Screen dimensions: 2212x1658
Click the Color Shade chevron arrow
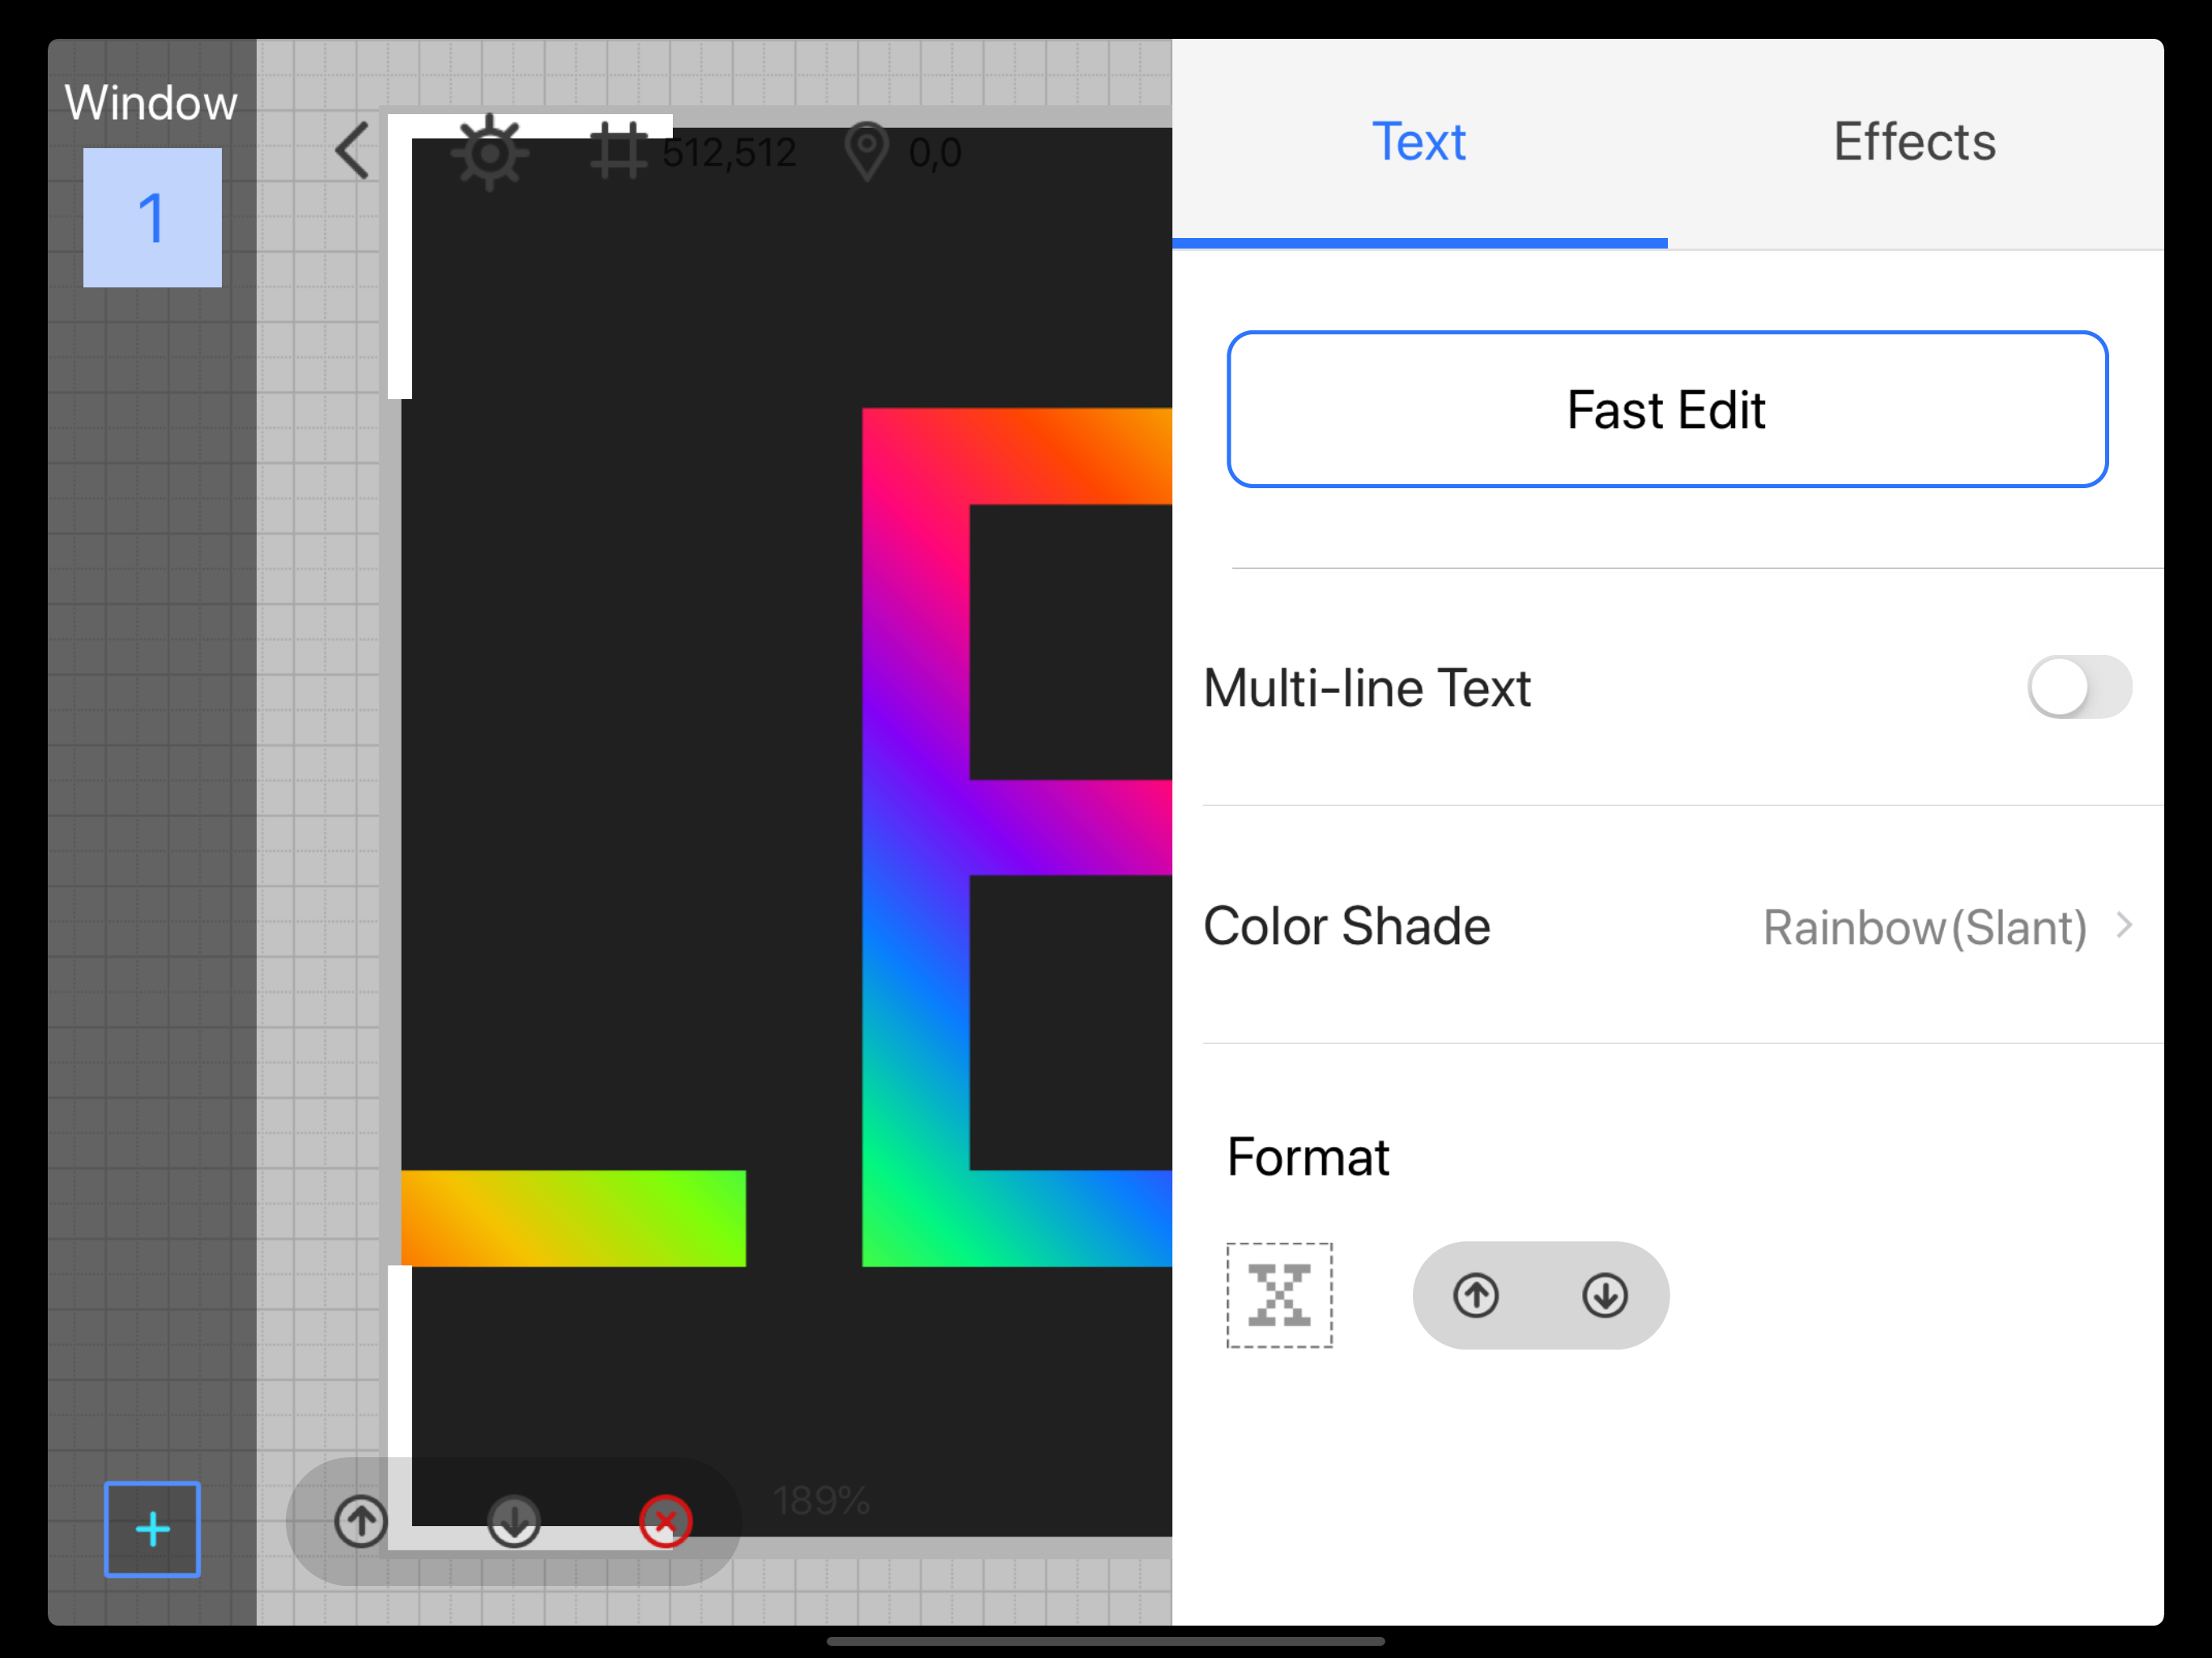2124,926
